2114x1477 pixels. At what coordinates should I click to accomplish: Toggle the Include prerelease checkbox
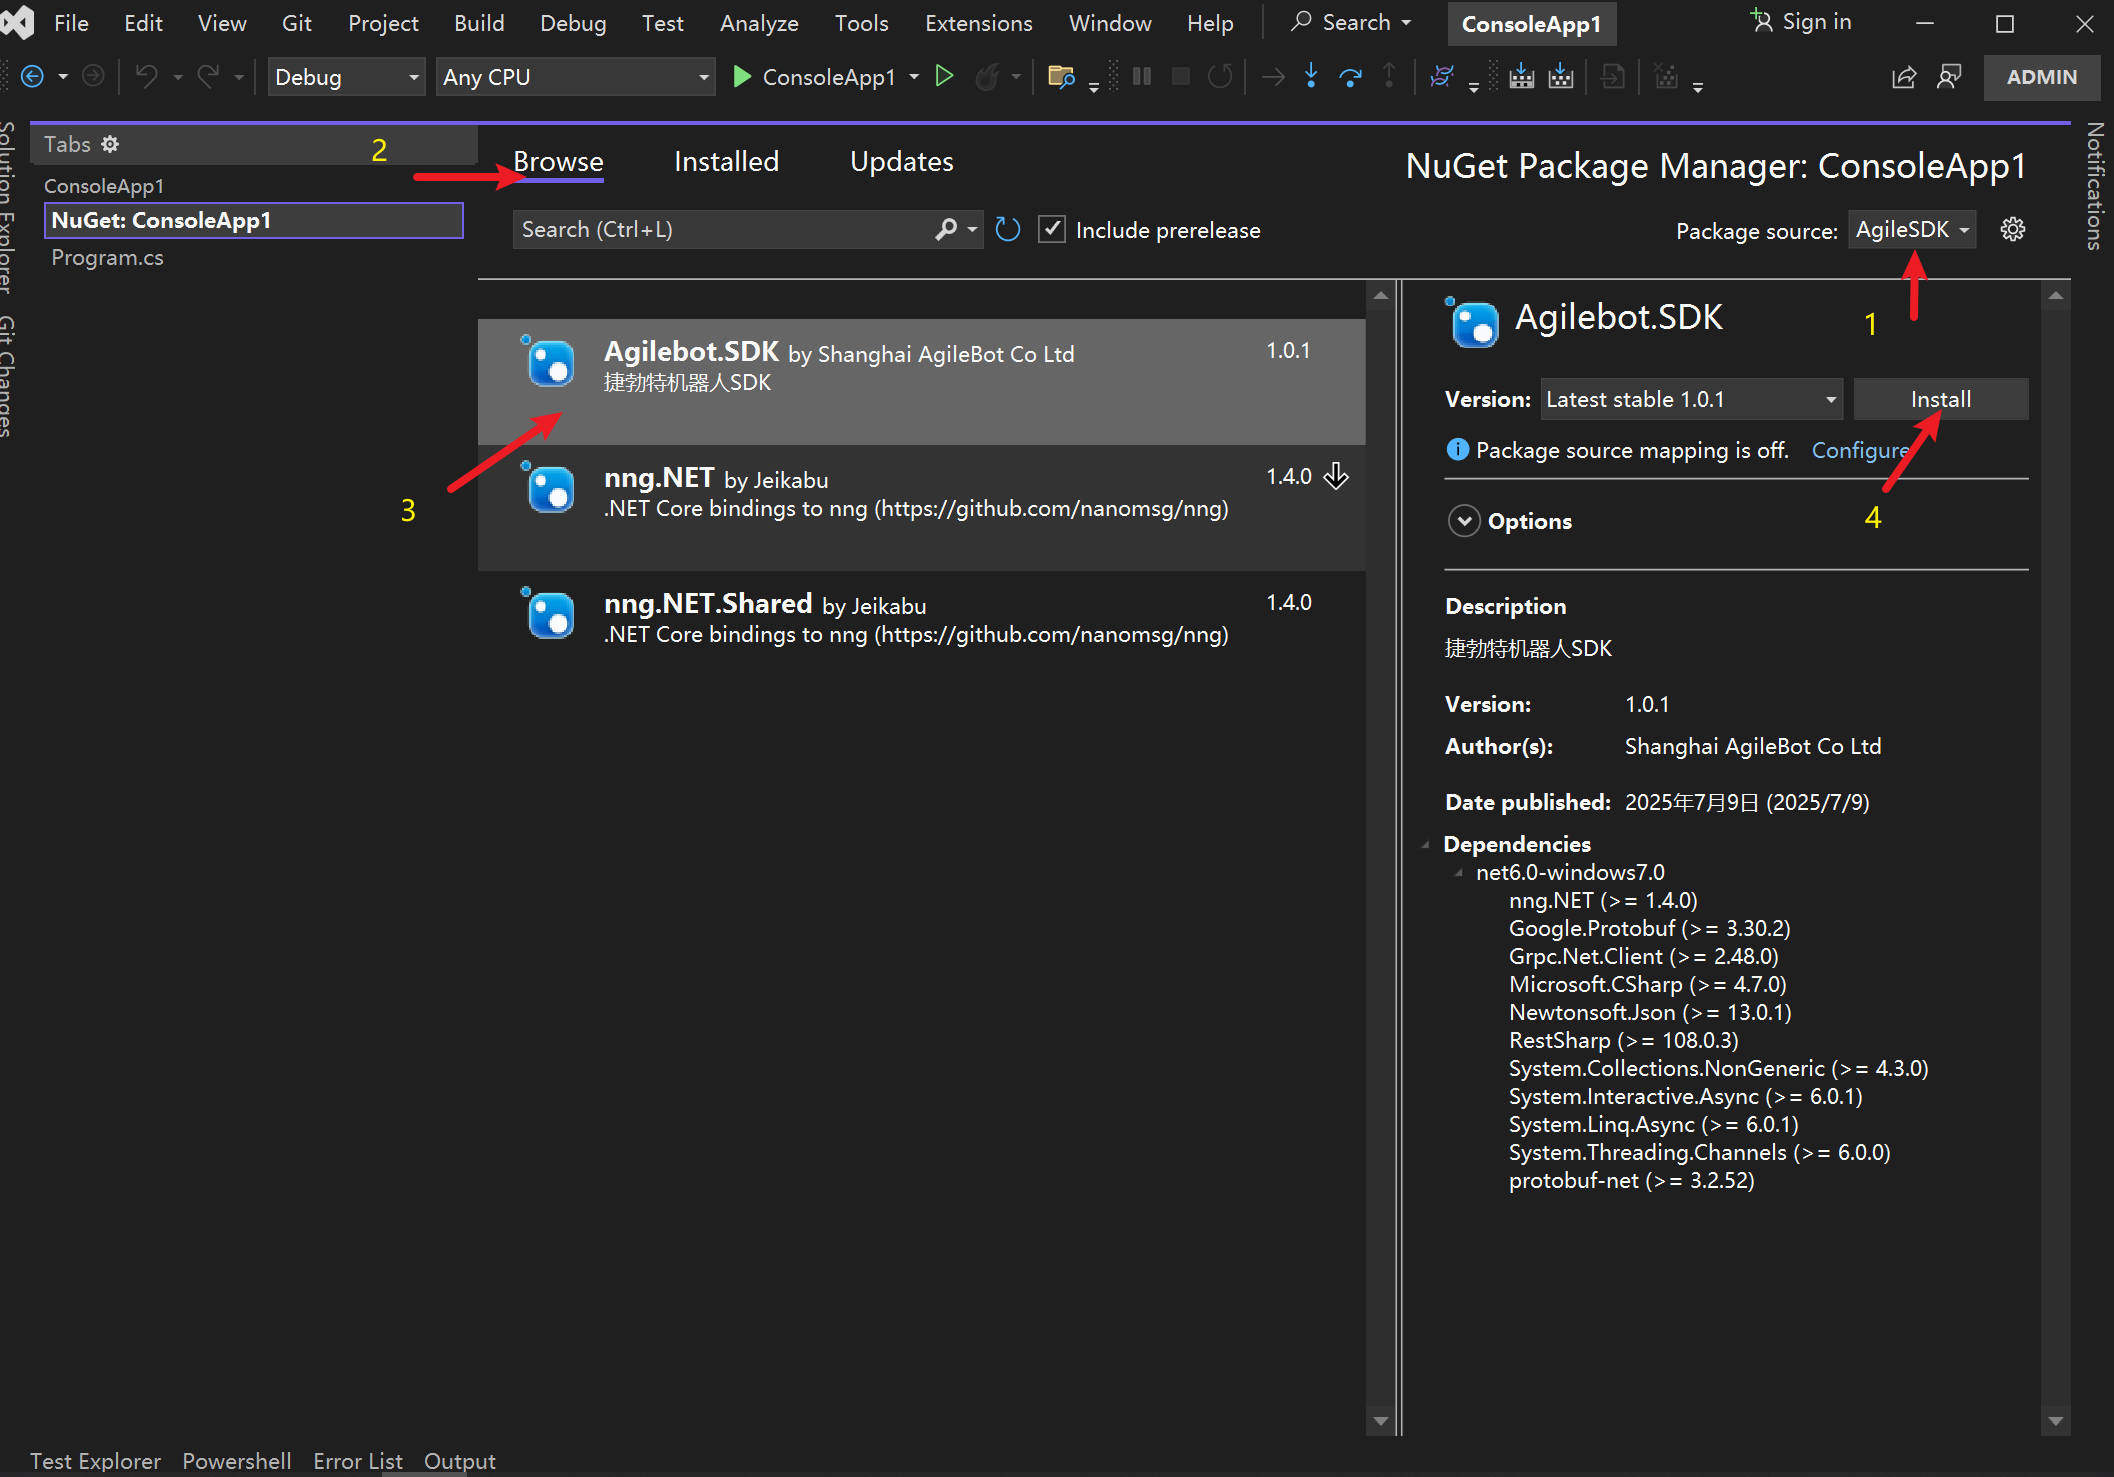click(x=1052, y=230)
